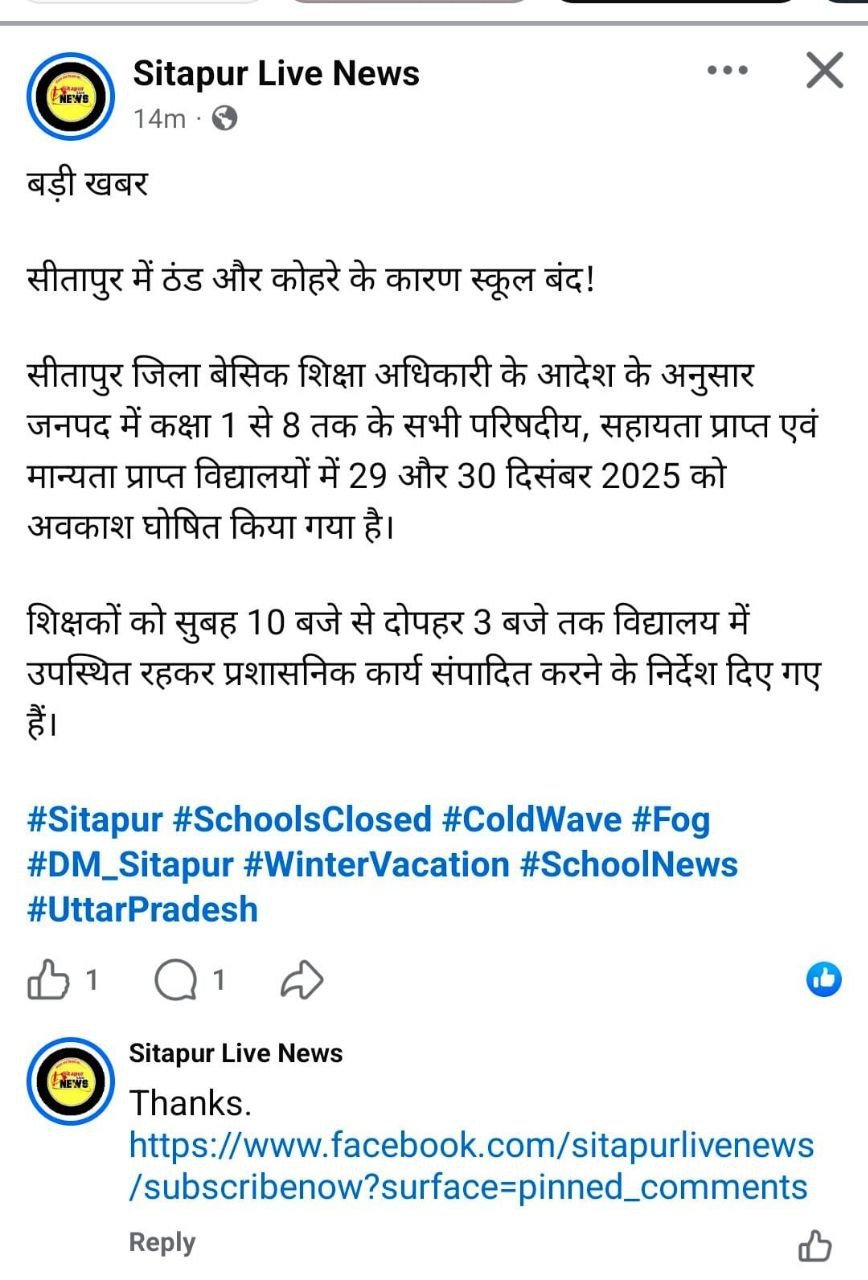Follow the facebook.com/sitapurlivenews subscribe link

472,1165
